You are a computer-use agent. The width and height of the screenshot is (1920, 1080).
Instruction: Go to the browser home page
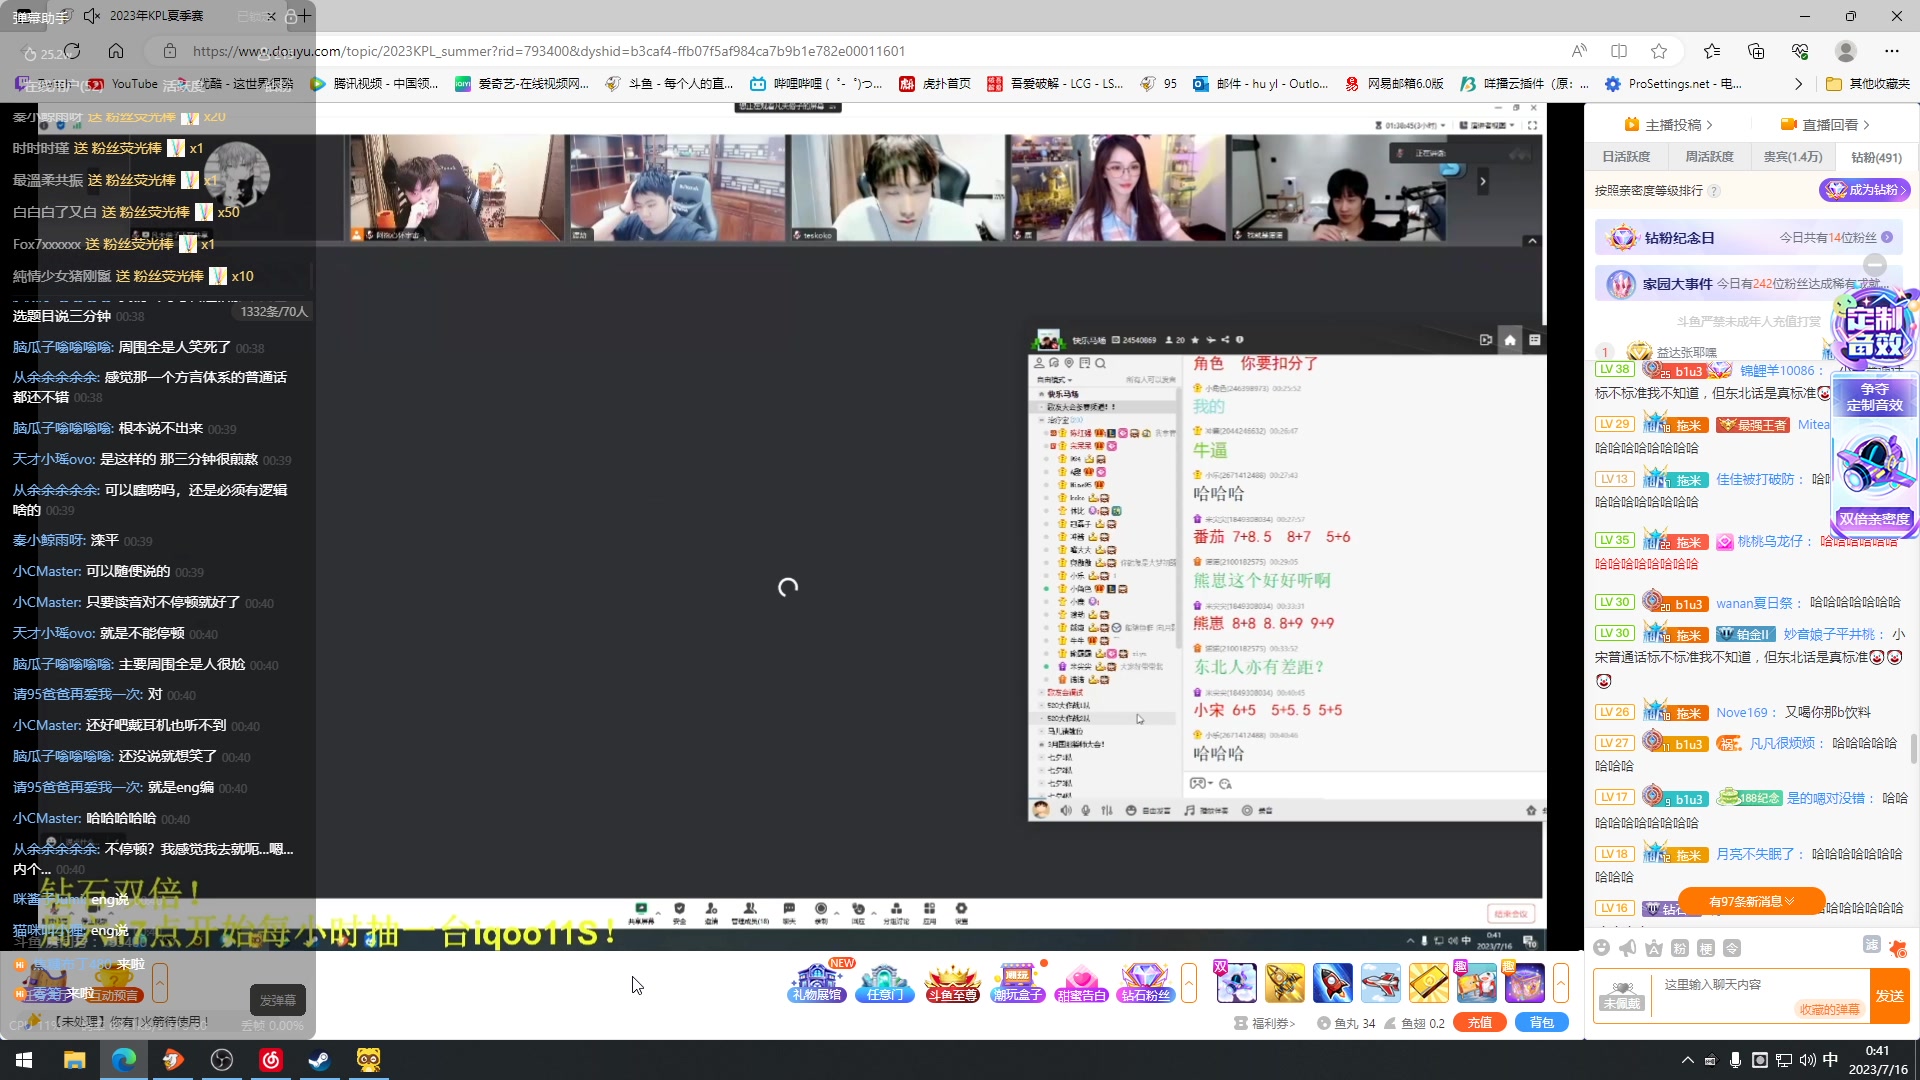point(116,51)
